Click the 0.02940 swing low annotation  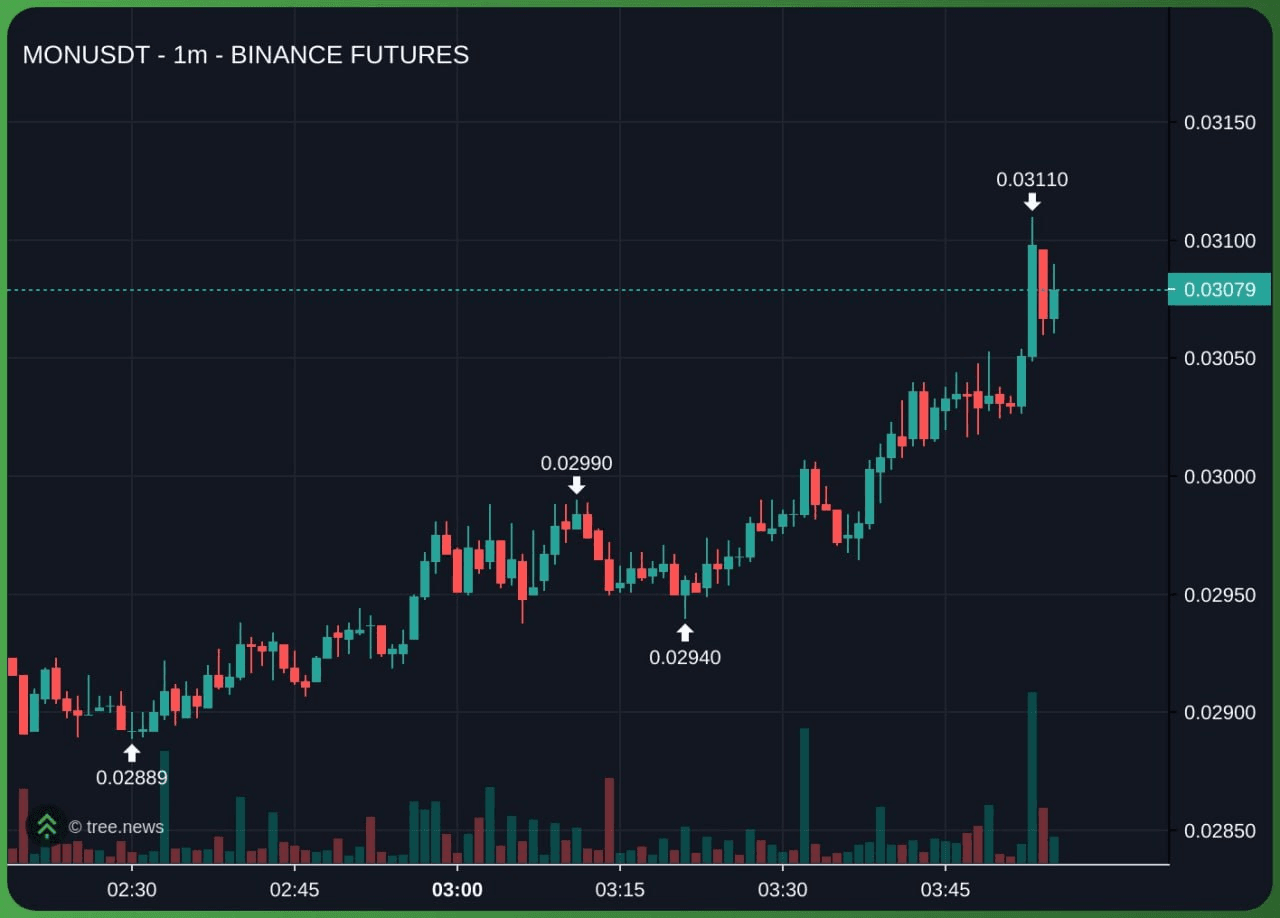click(685, 657)
